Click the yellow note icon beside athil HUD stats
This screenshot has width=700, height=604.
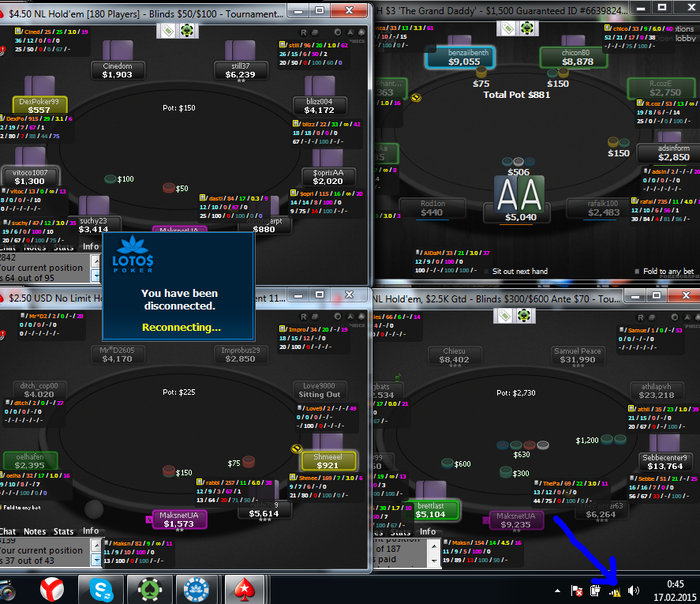tap(631, 408)
